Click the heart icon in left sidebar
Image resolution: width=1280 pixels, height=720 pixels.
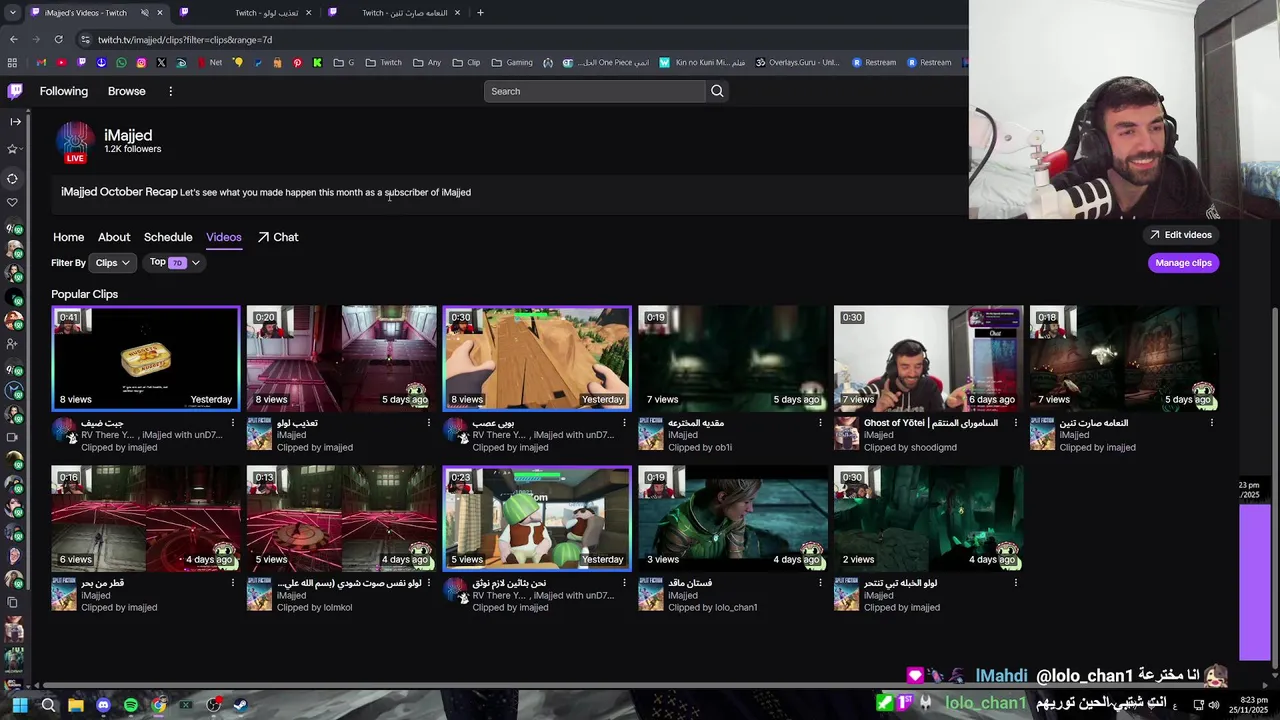tap(13, 203)
